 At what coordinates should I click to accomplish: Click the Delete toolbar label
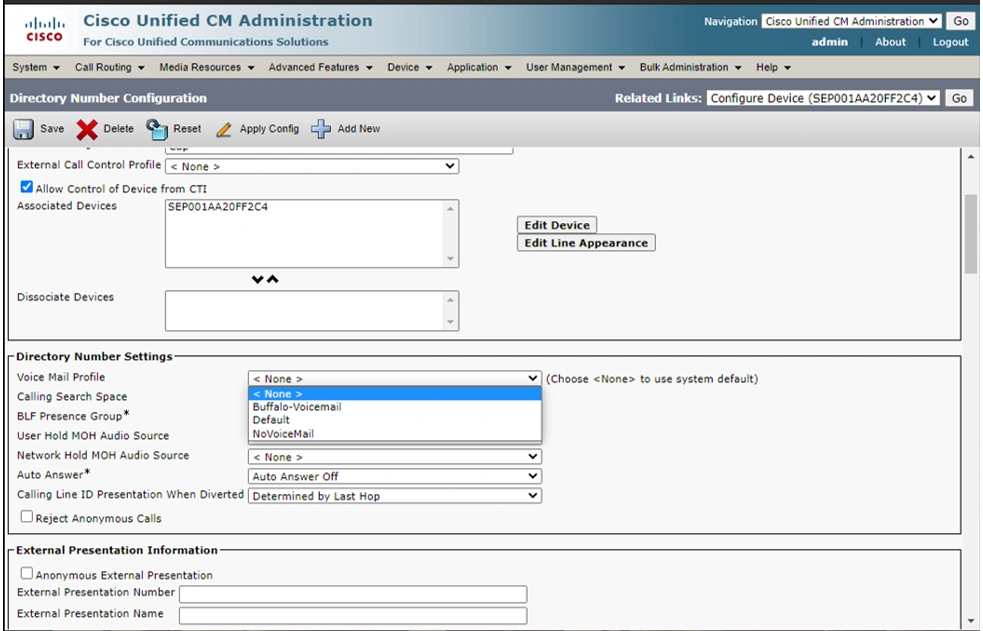(118, 129)
